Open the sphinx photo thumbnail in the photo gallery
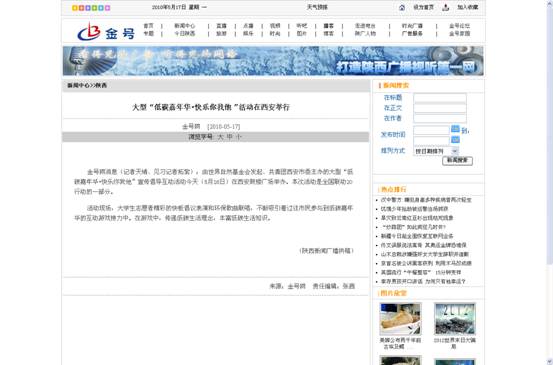 click(x=400, y=319)
